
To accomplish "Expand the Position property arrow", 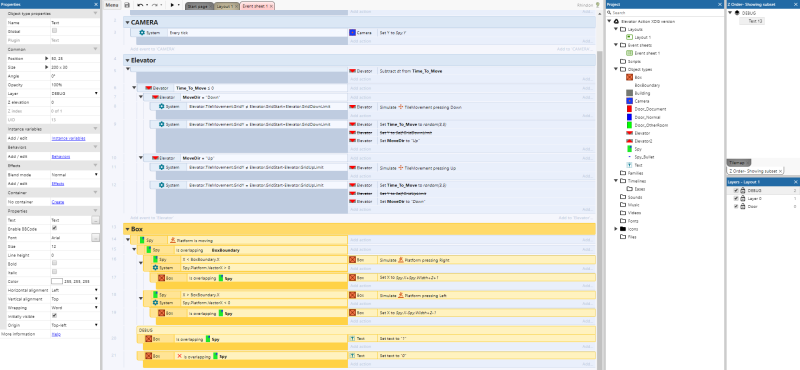I will click(x=47, y=59).
